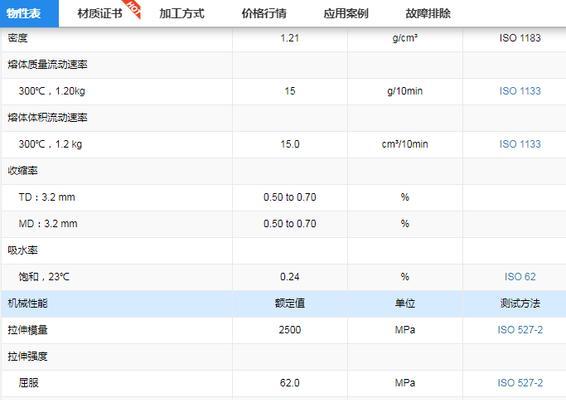Viewport: 566px width, 400px height.
Task: Open the 价格行情 tab
Action: pos(264,13)
